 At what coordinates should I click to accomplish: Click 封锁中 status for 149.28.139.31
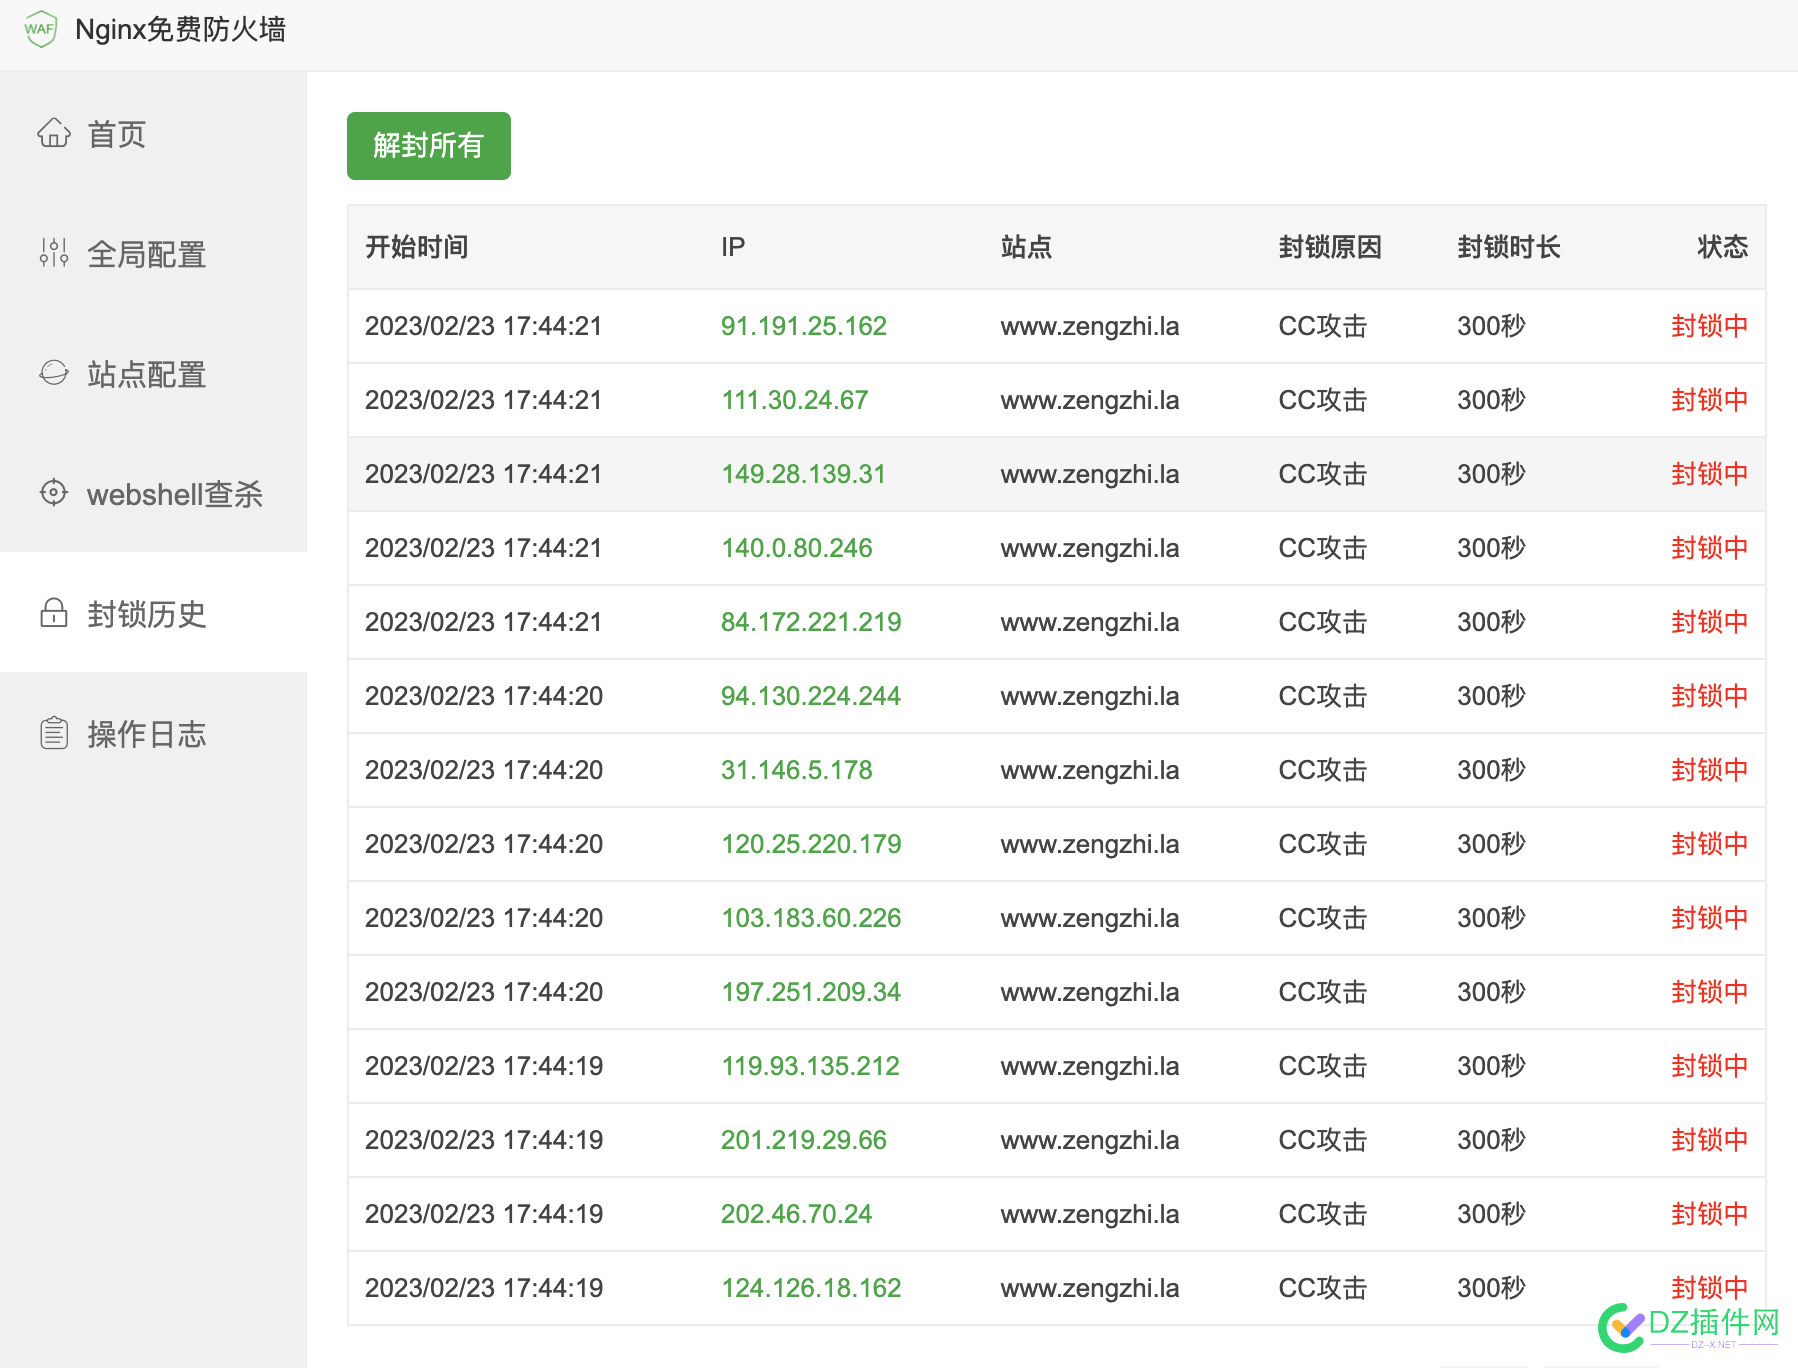pyautogui.click(x=1710, y=474)
